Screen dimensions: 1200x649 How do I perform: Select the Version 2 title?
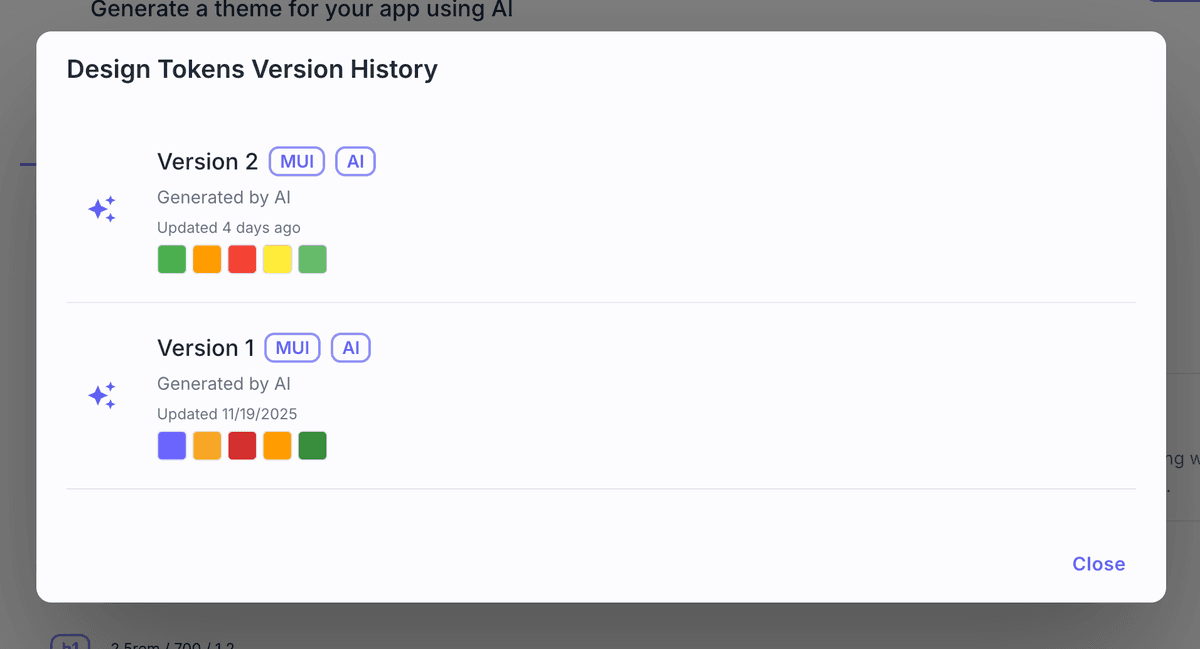click(x=207, y=162)
